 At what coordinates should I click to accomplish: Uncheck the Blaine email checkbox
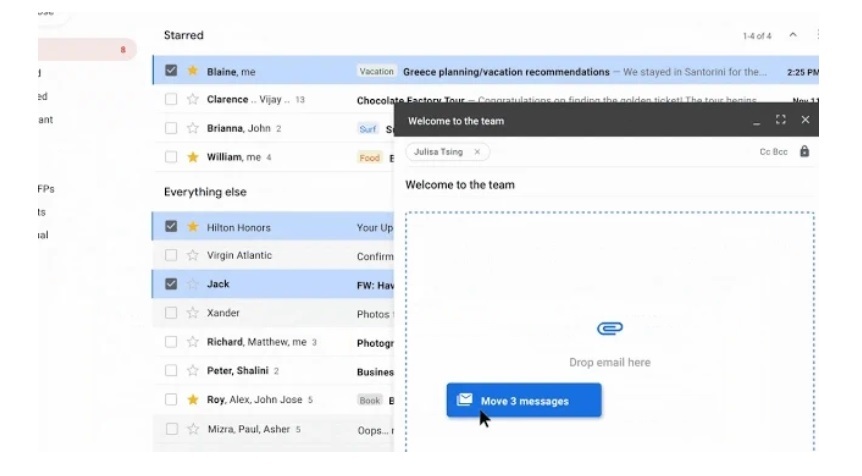(170, 72)
